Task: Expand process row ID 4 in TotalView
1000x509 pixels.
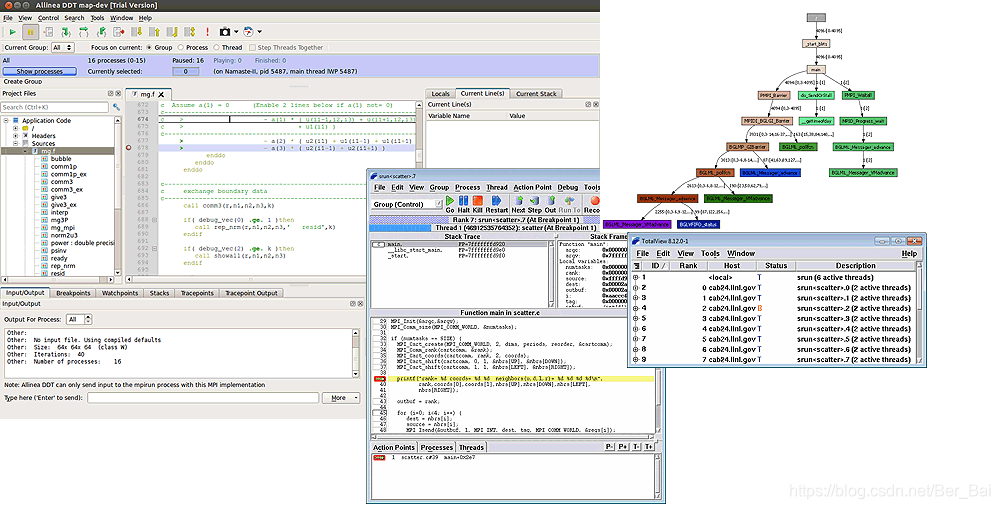Action: (x=636, y=308)
